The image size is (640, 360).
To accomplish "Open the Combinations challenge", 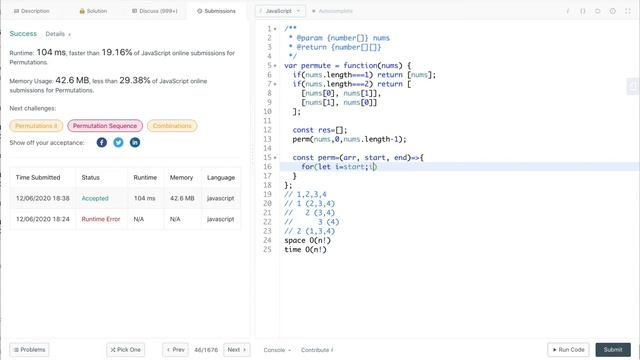I will coord(172,126).
